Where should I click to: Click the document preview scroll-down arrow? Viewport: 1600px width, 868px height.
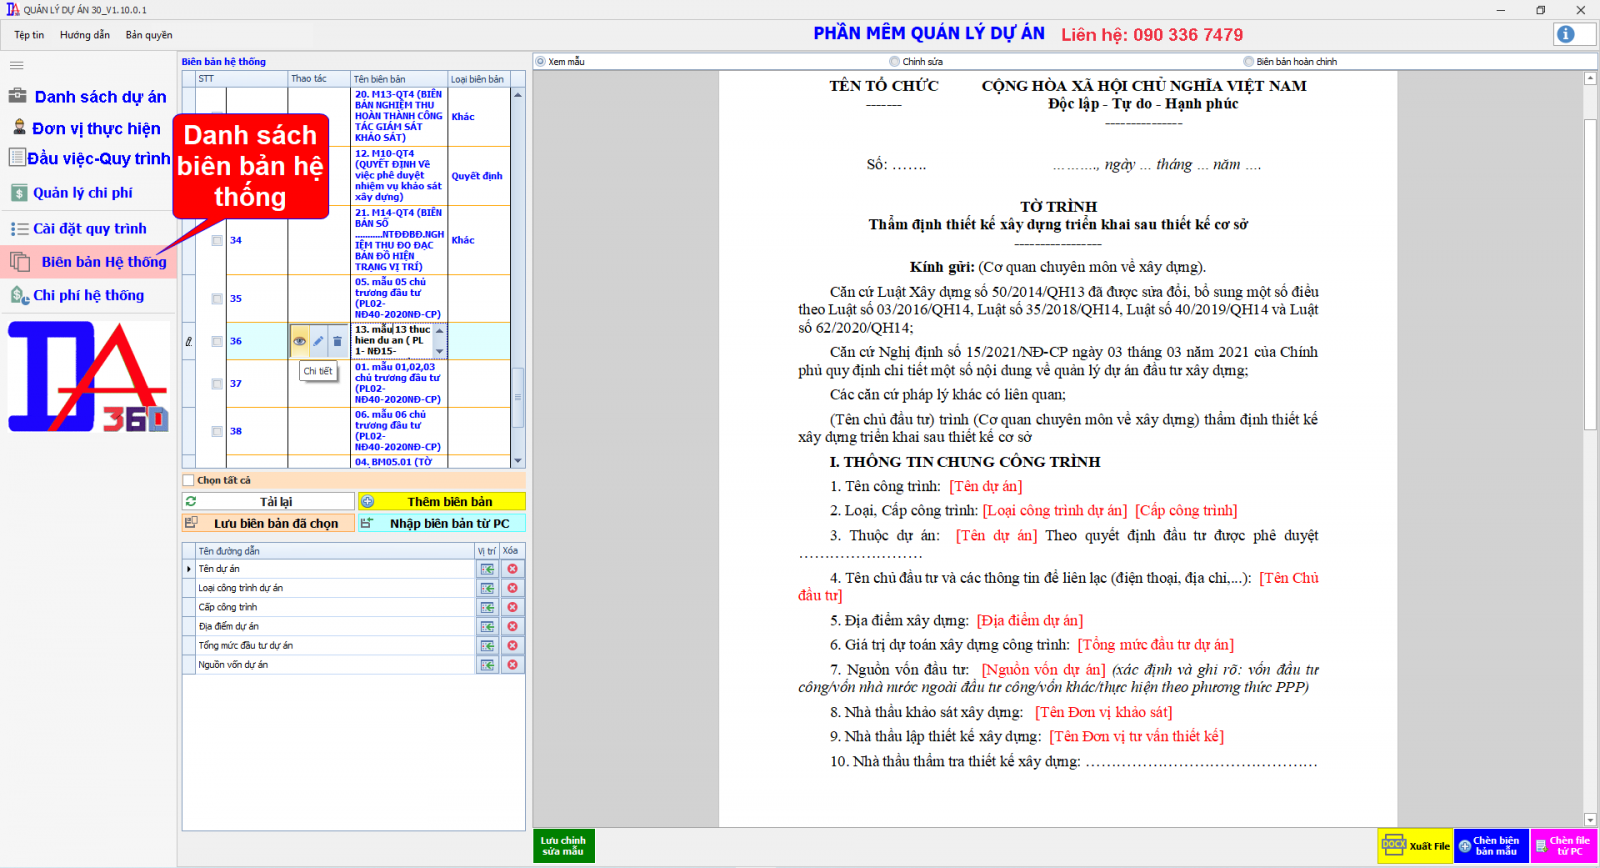coord(1590,820)
